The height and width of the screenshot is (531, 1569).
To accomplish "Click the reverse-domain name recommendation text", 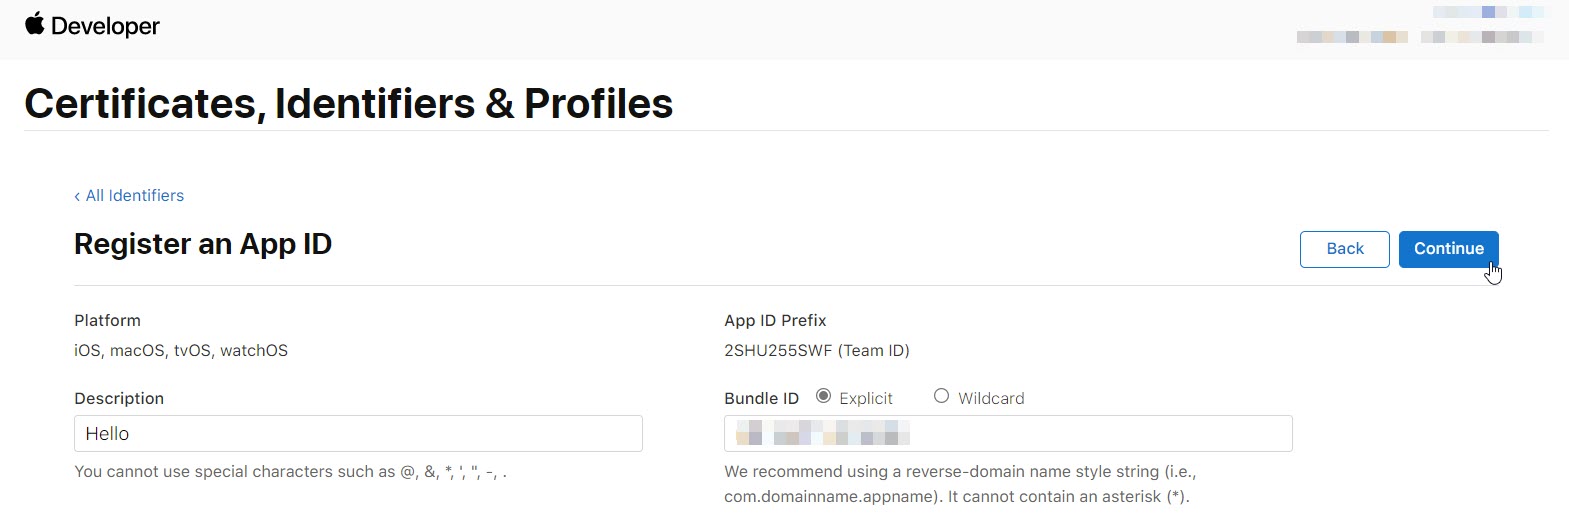I will click(x=960, y=484).
